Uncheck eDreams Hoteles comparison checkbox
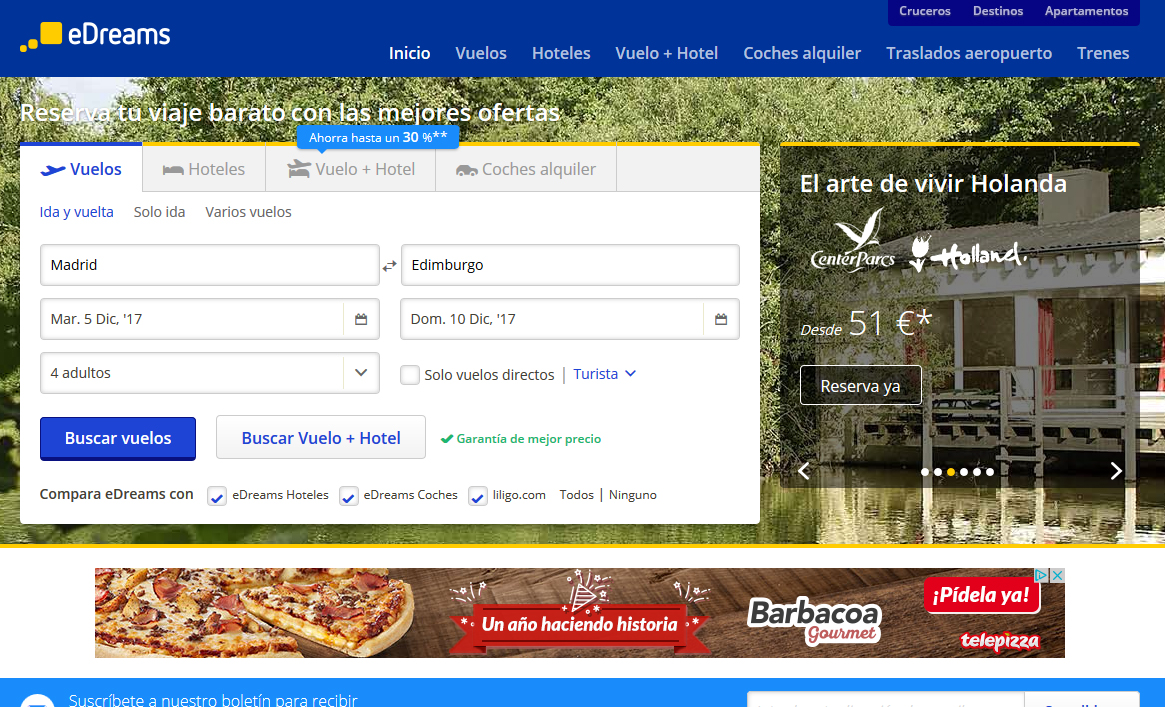 point(217,496)
